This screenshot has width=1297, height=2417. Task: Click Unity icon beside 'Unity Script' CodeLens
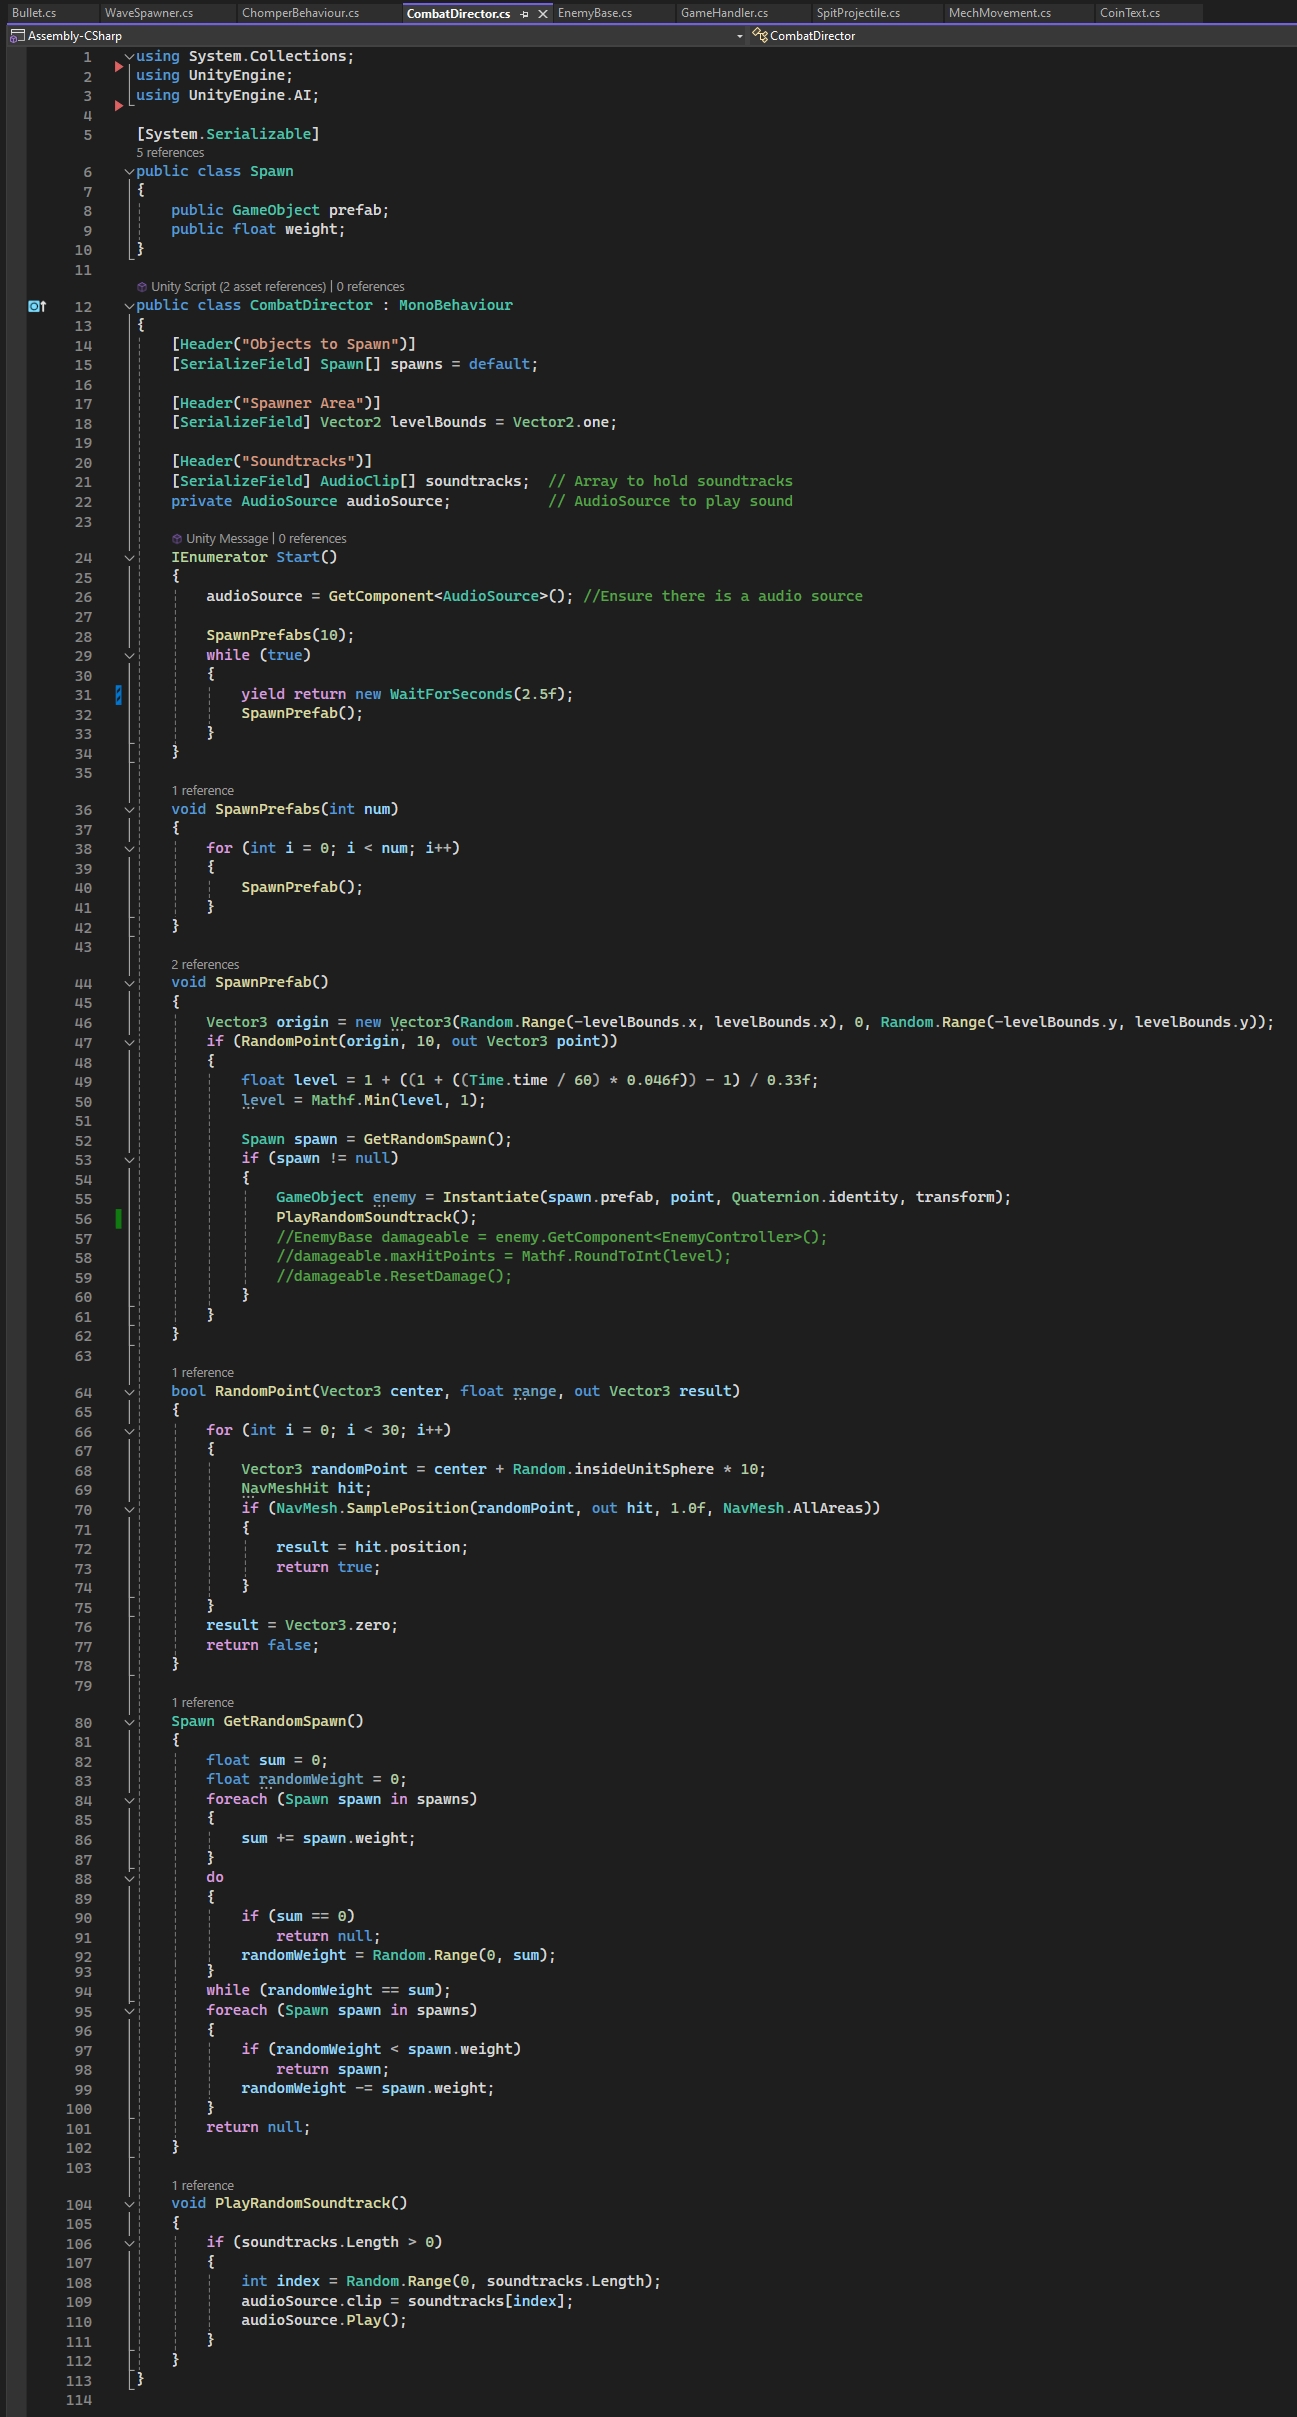142,287
